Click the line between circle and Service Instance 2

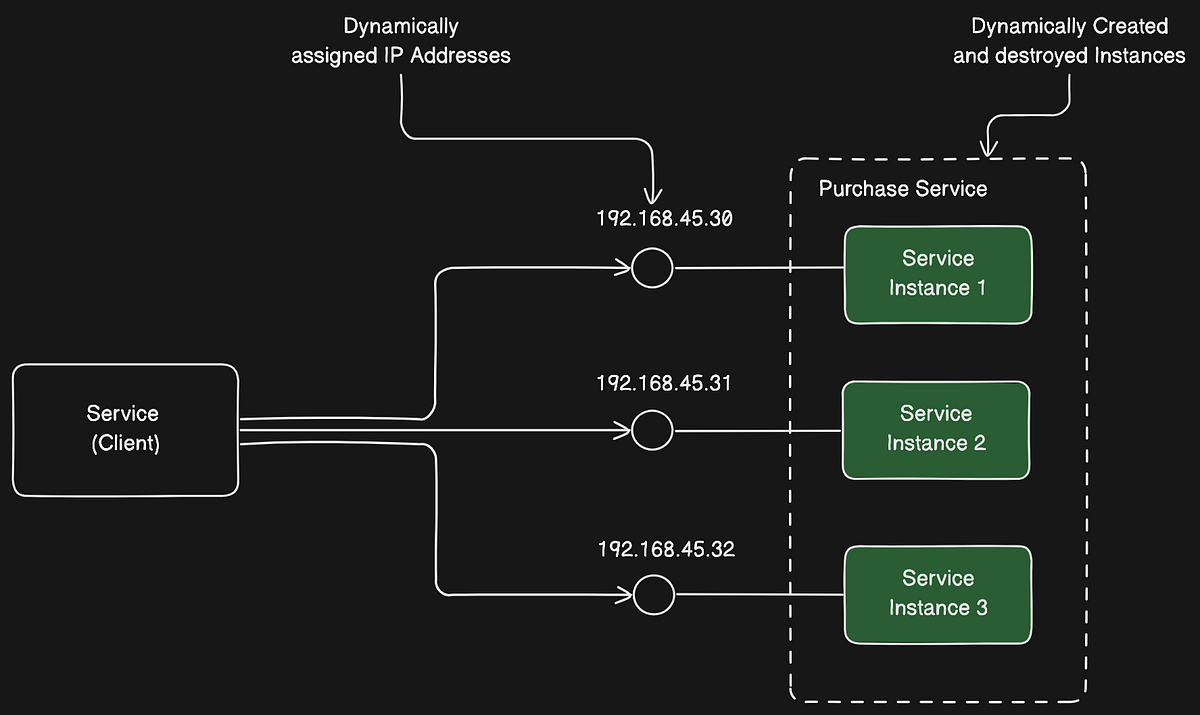pyautogui.click(x=760, y=430)
